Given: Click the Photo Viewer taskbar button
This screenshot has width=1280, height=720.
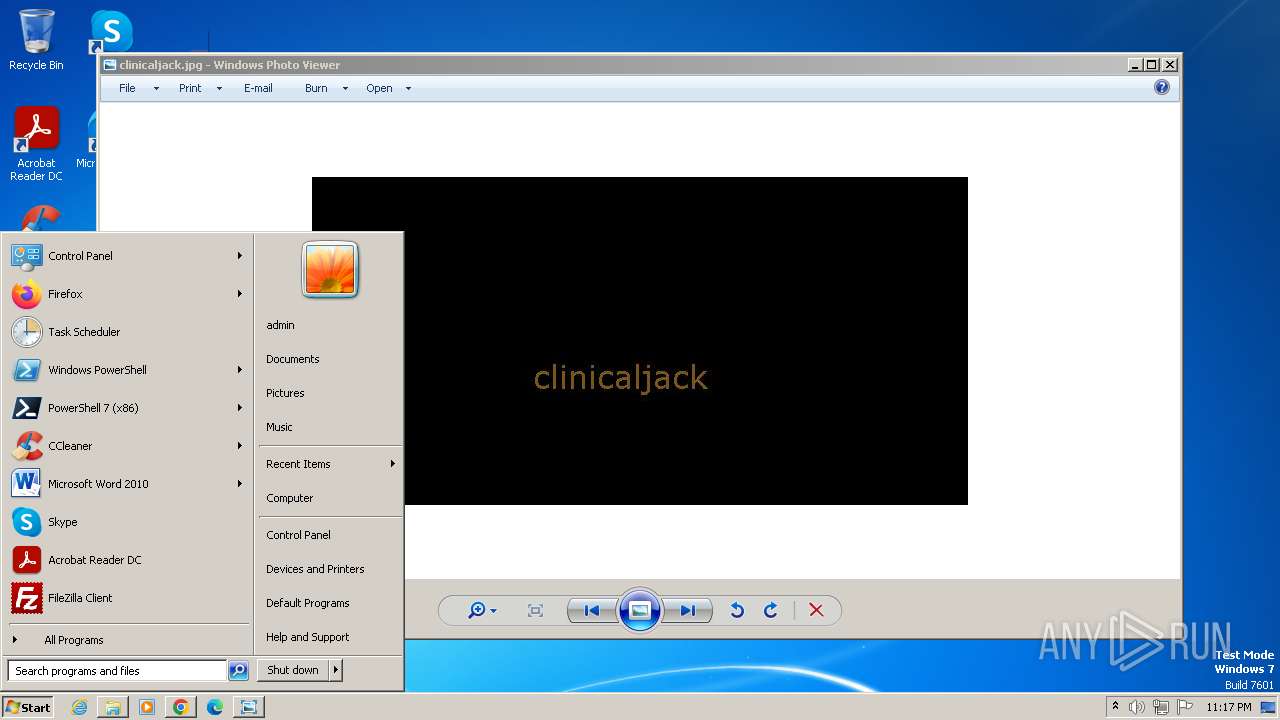Looking at the screenshot, I should point(248,707).
